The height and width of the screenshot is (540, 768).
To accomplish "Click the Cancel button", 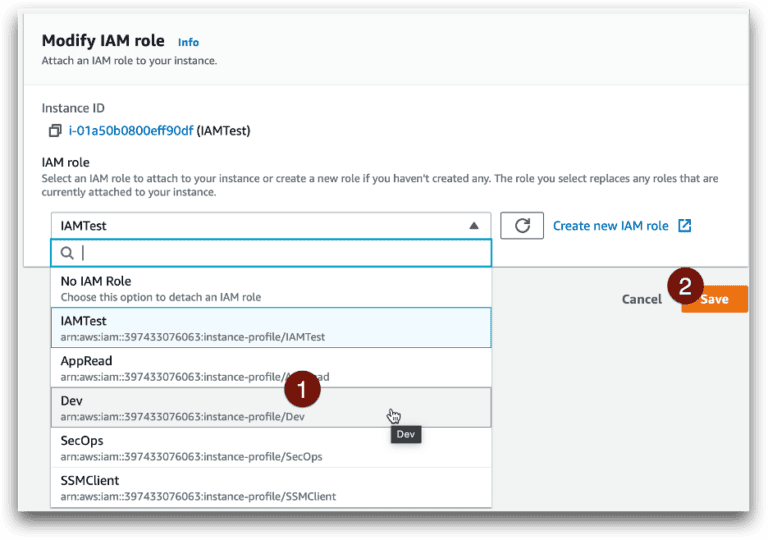I will tap(642, 299).
